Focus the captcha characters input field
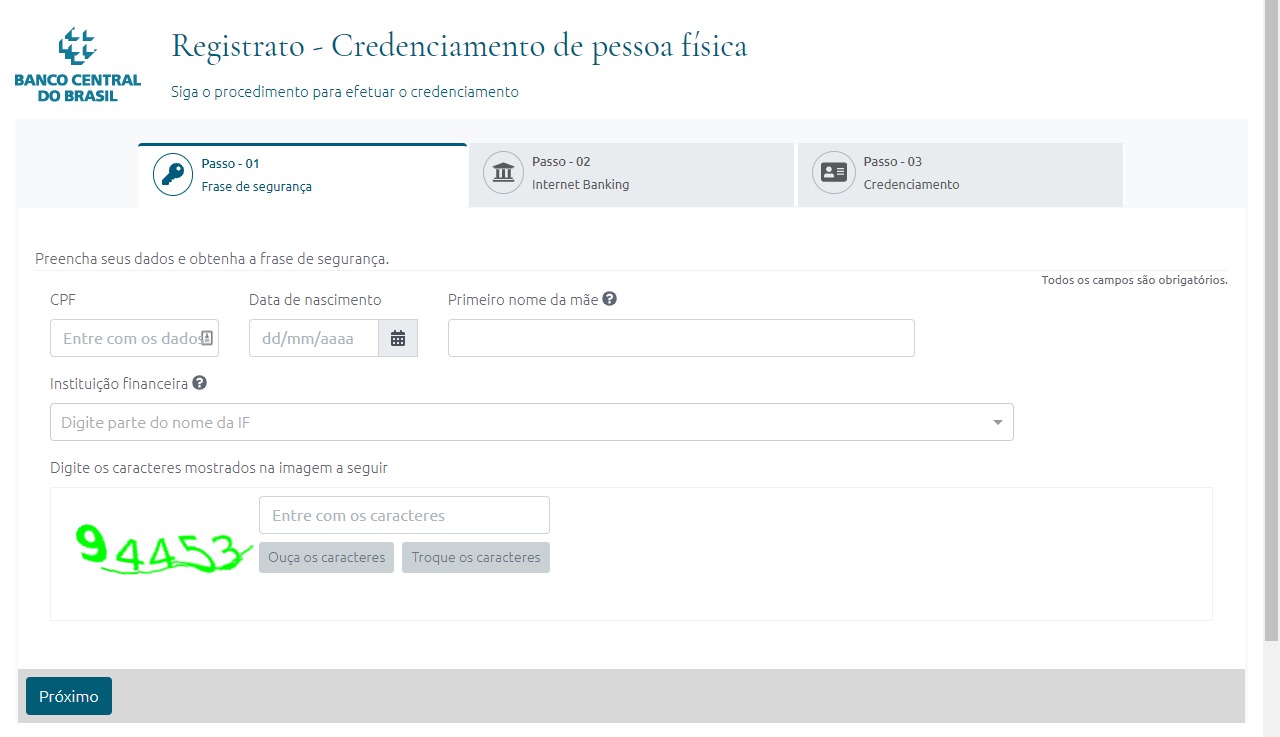The height and width of the screenshot is (737, 1280). [x=404, y=515]
